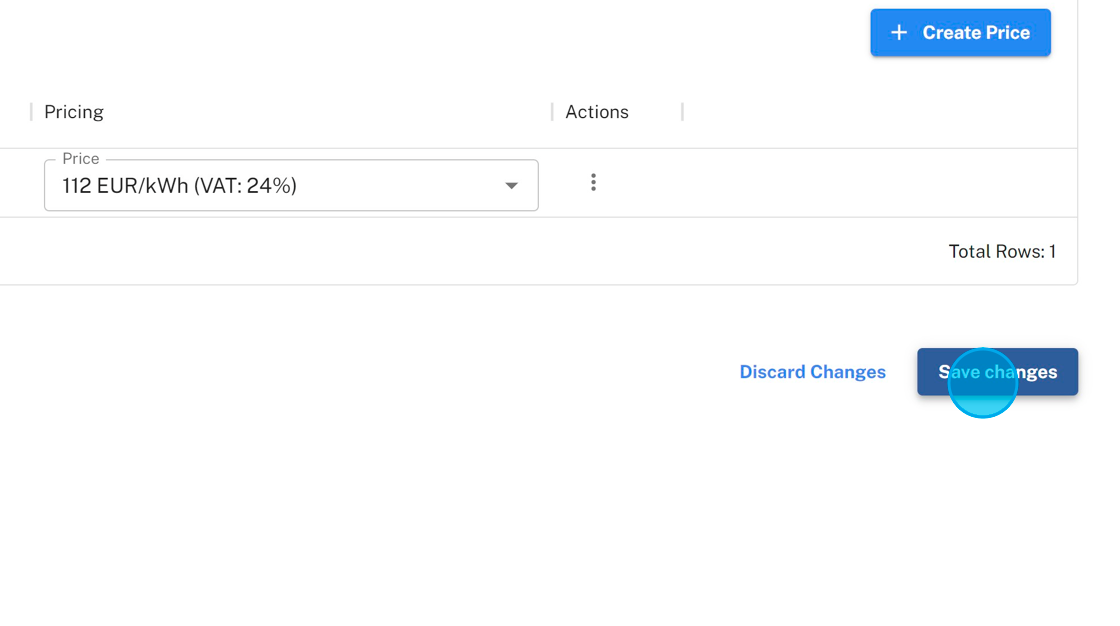Viewport: 1120px width, 626px height.
Task: Open the three-dot row actions menu
Action: 593,182
